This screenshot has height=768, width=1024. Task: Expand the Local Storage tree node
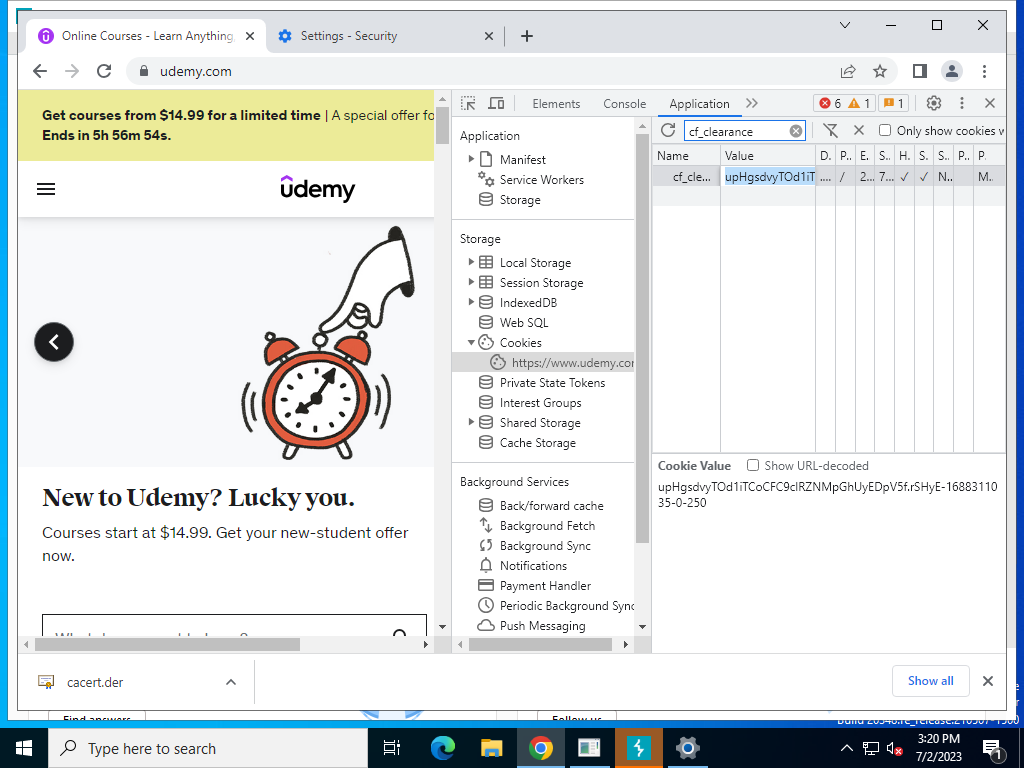click(x=471, y=262)
